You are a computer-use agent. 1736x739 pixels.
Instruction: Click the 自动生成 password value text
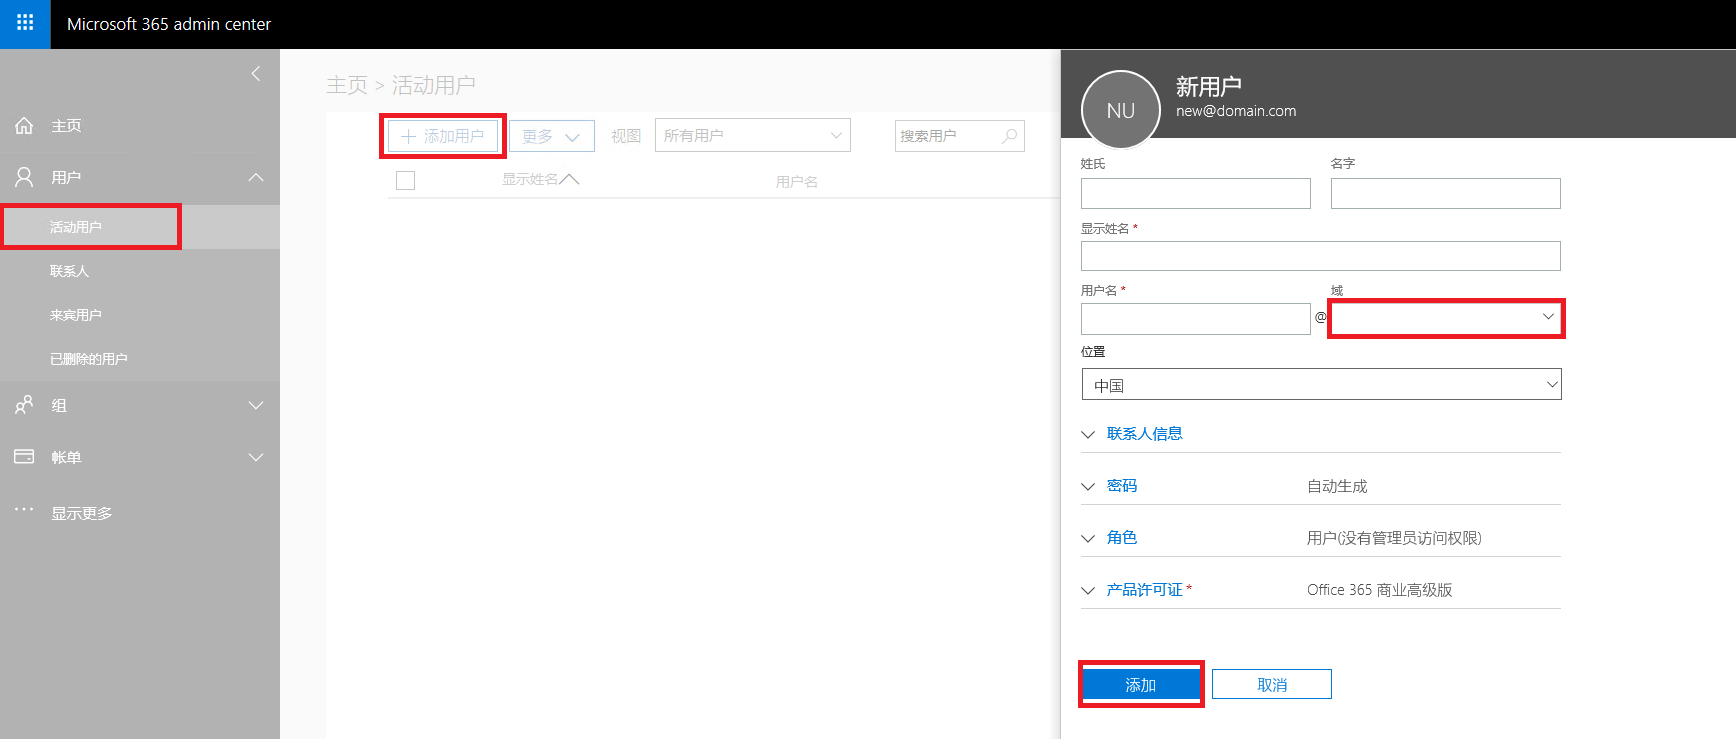pos(1337,486)
